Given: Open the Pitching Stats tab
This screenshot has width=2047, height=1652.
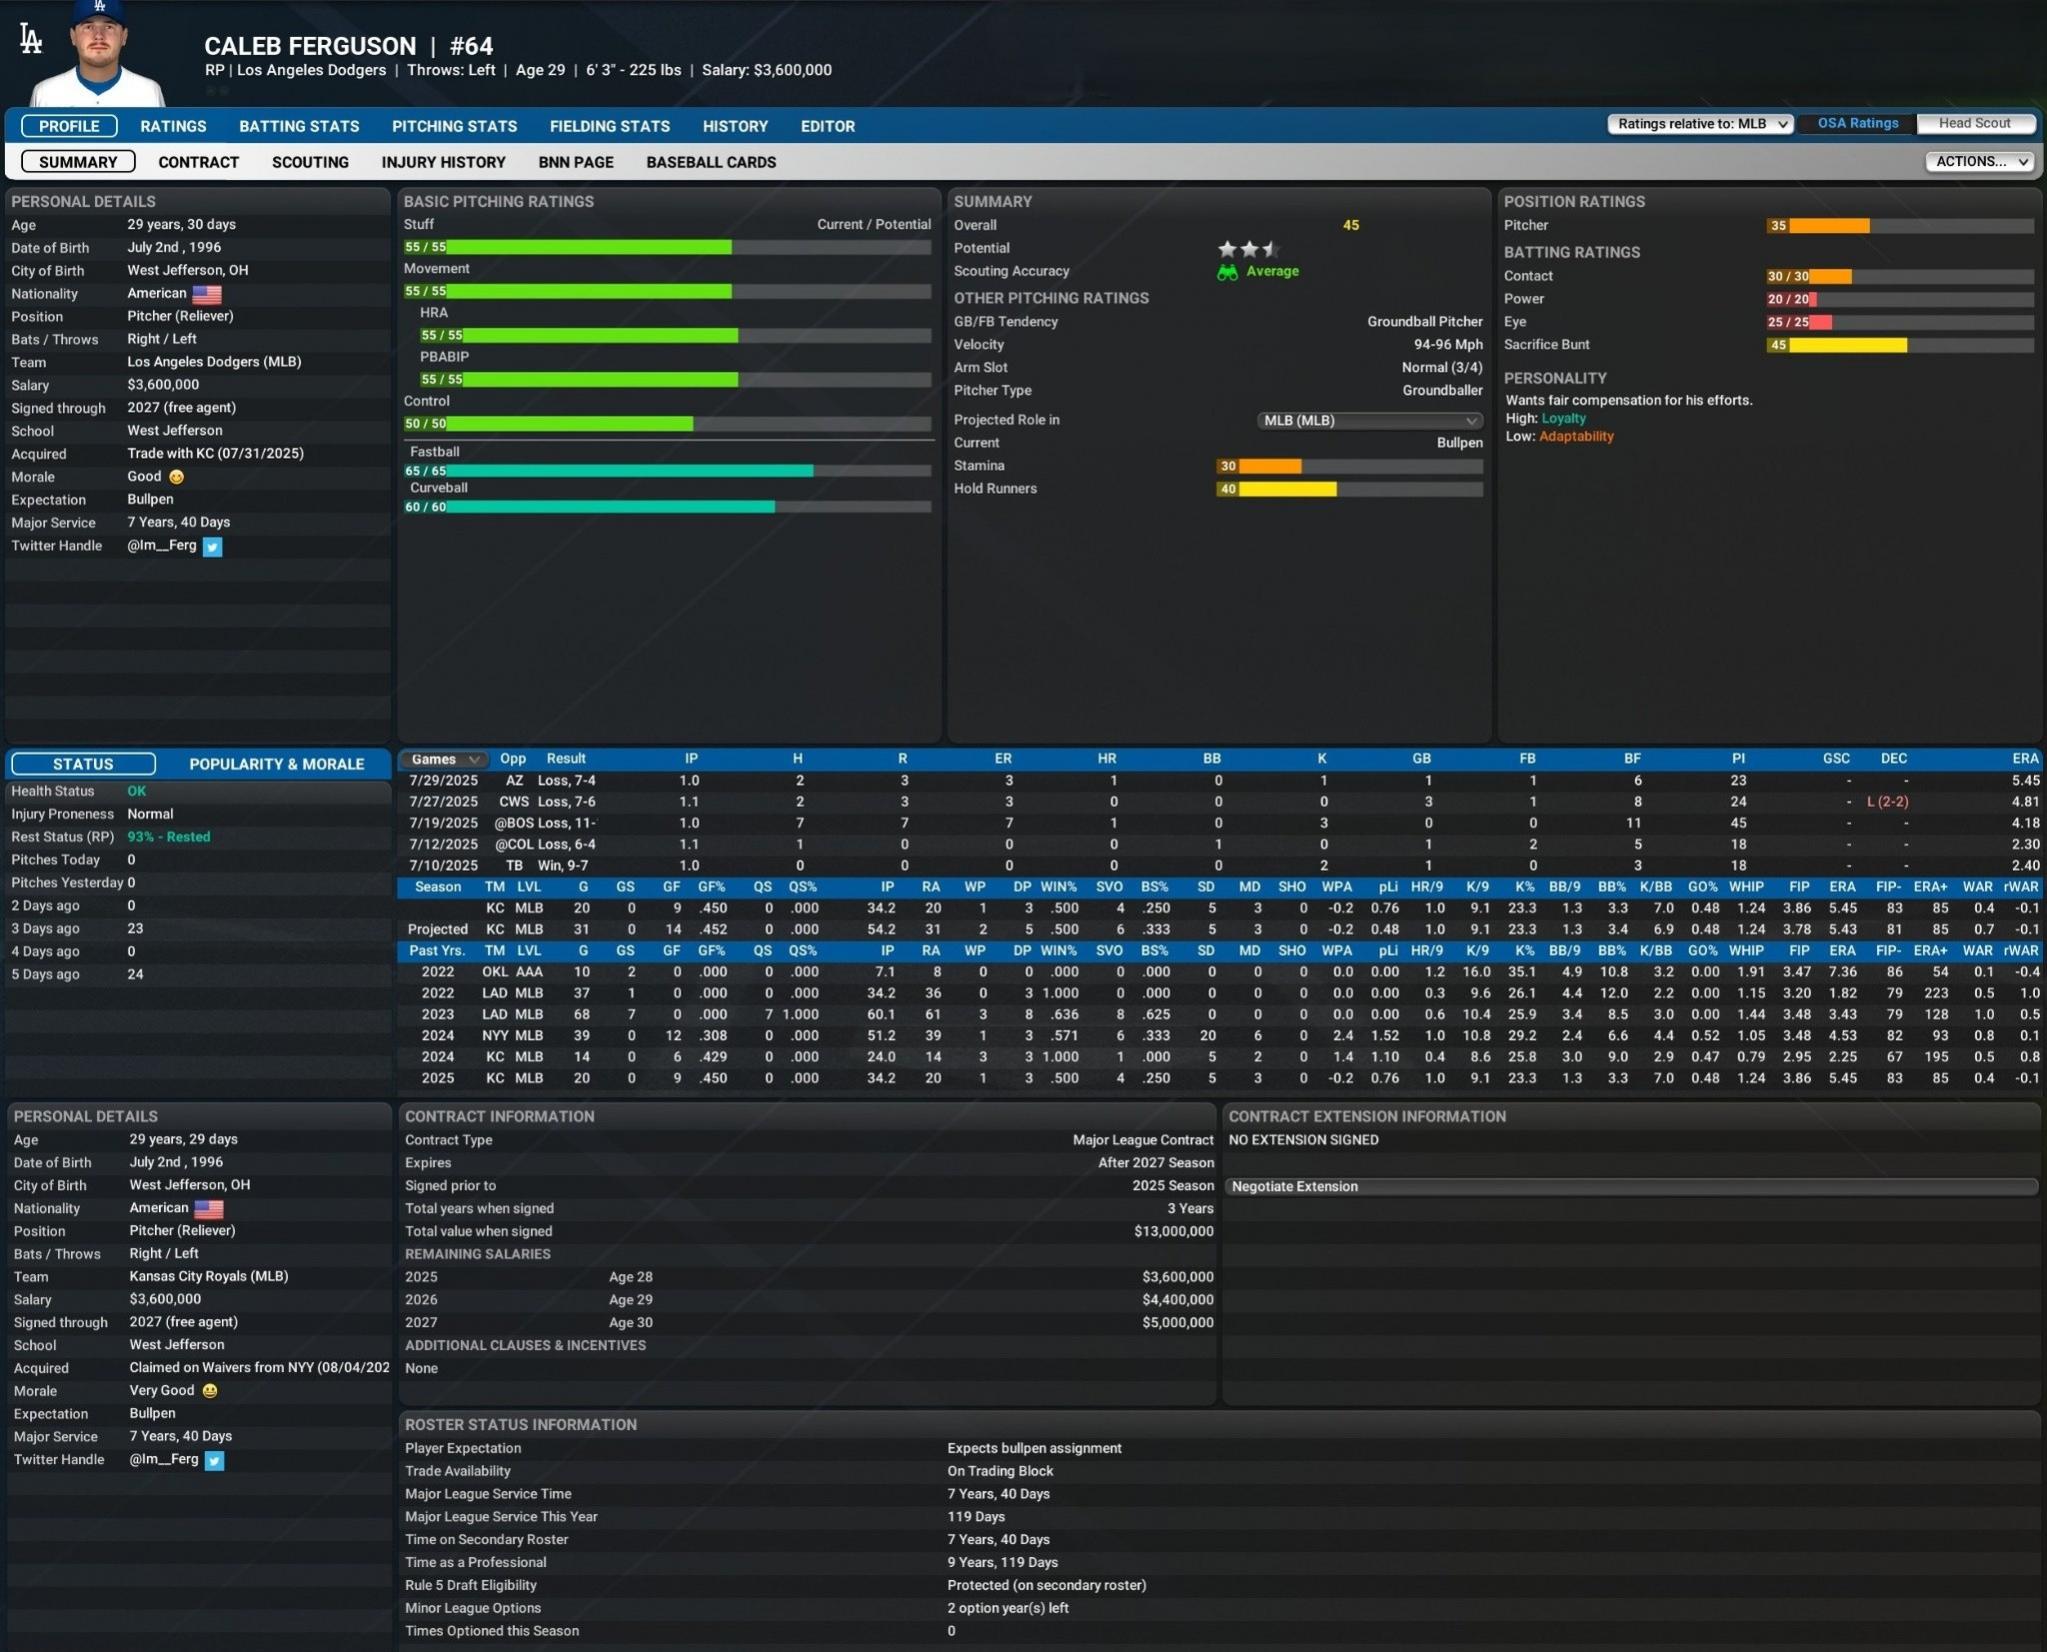Looking at the screenshot, I should click(x=454, y=127).
